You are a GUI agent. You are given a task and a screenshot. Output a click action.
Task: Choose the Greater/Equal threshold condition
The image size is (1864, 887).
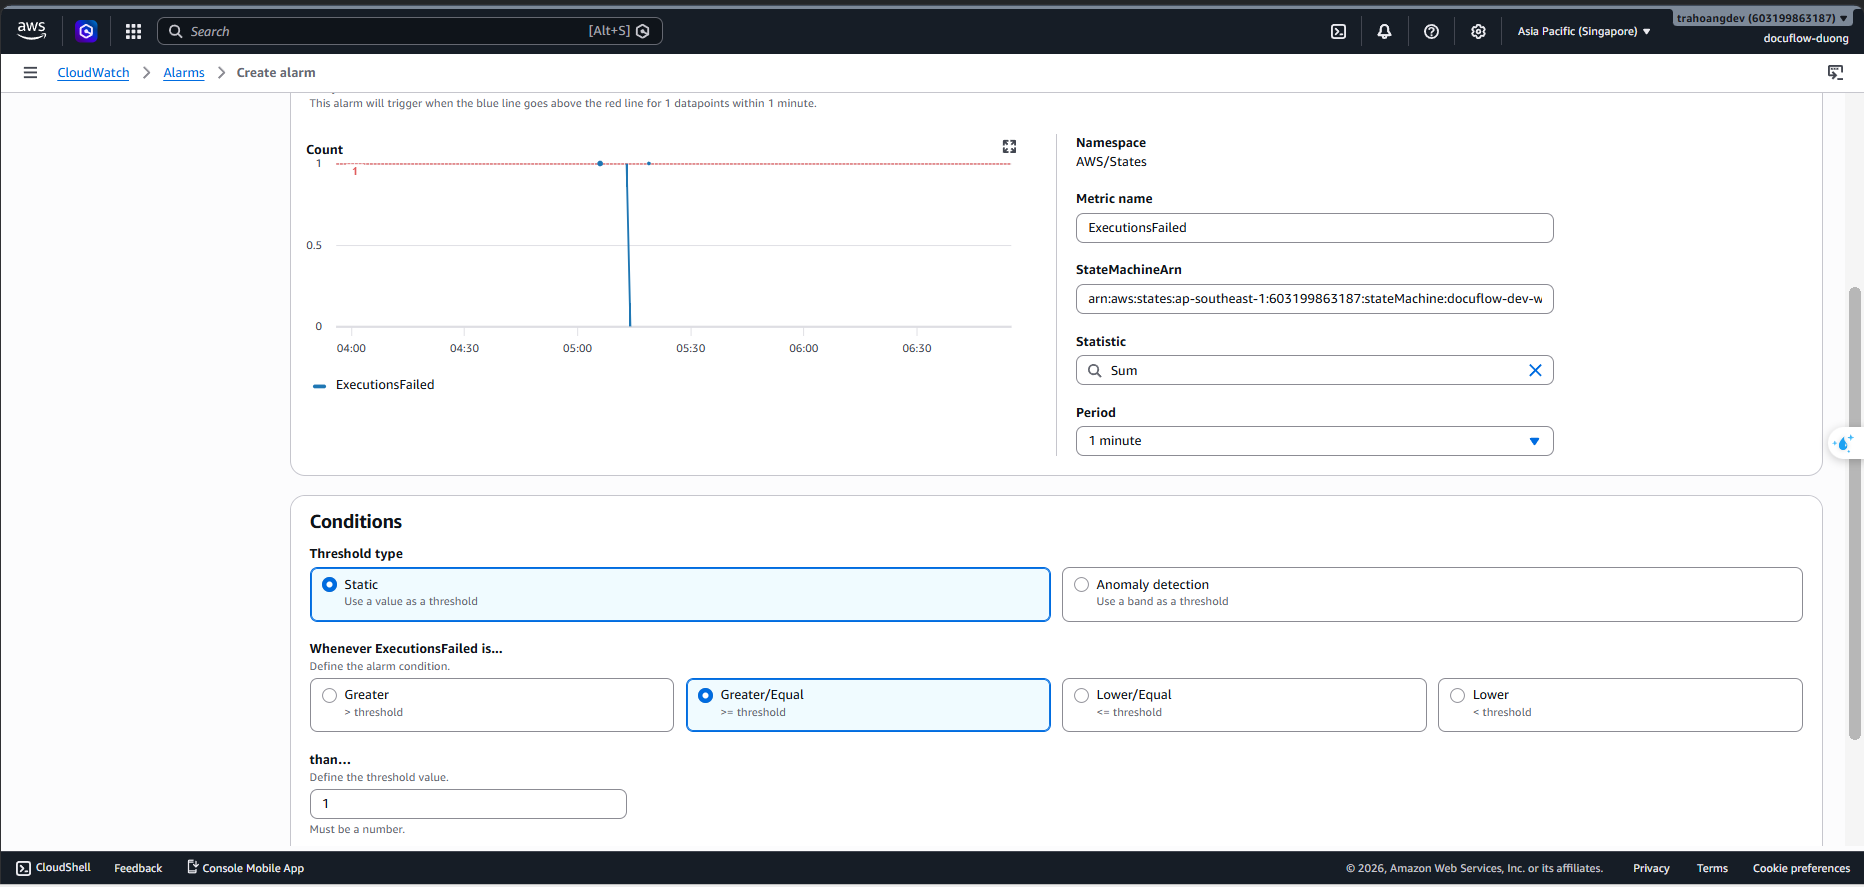[x=868, y=705]
